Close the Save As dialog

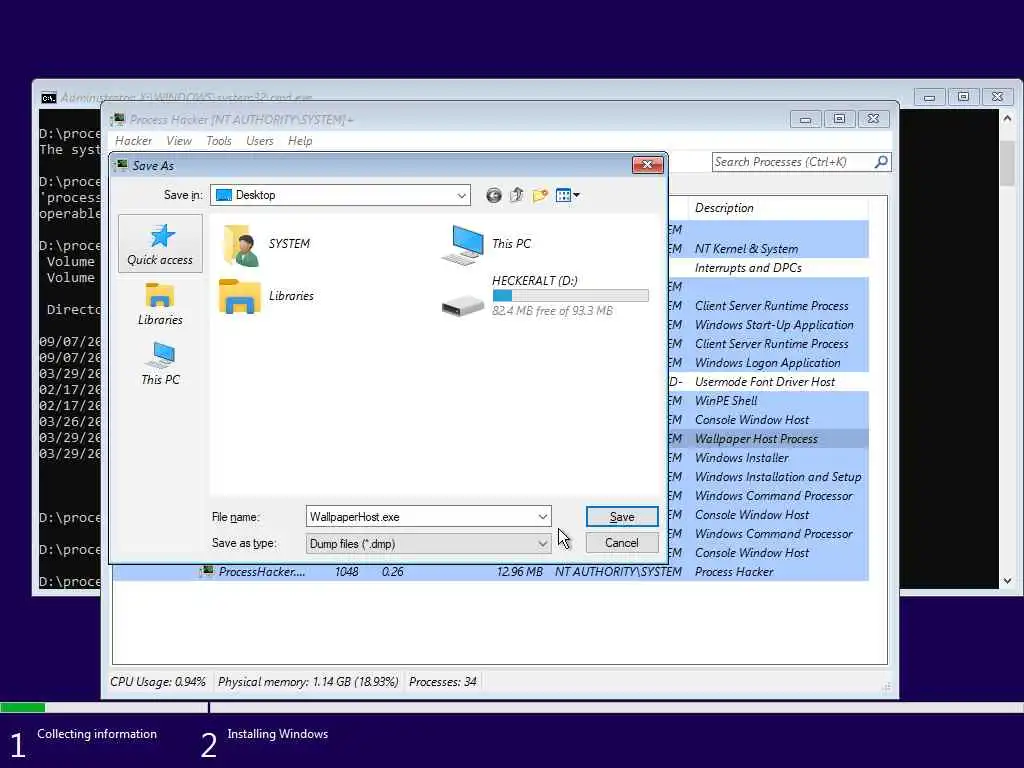pos(647,165)
